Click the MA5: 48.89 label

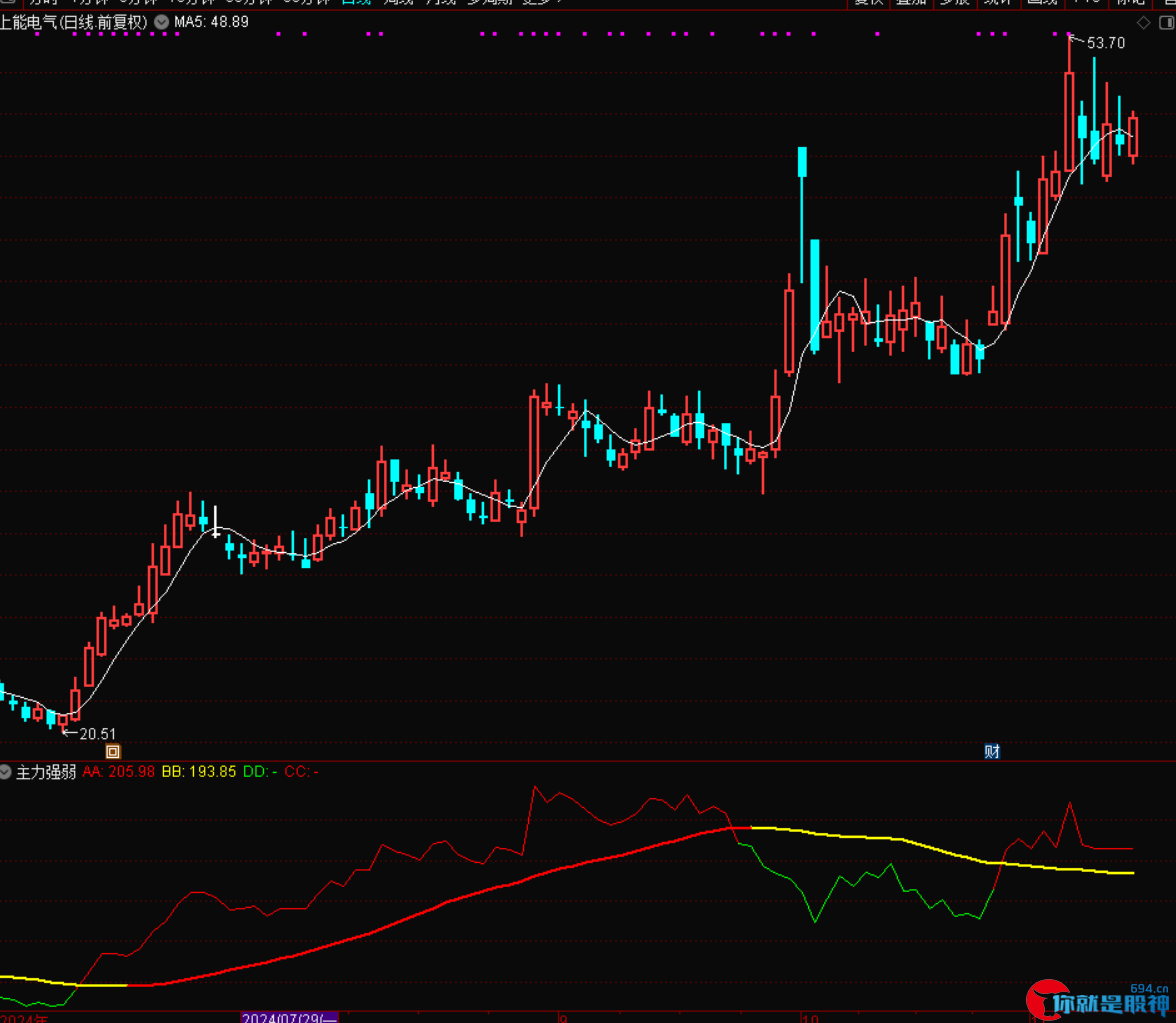pos(212,22)
